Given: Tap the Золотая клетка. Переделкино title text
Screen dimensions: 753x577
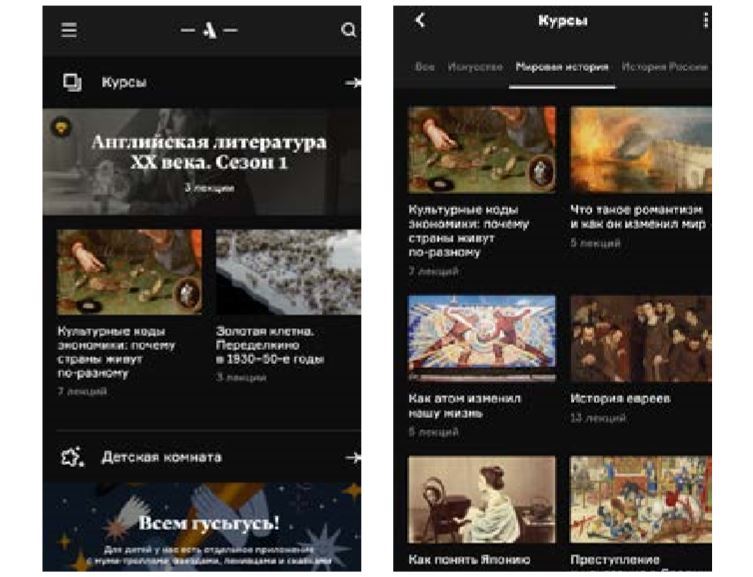Looking at the screenshot, I should pos(270,345).
